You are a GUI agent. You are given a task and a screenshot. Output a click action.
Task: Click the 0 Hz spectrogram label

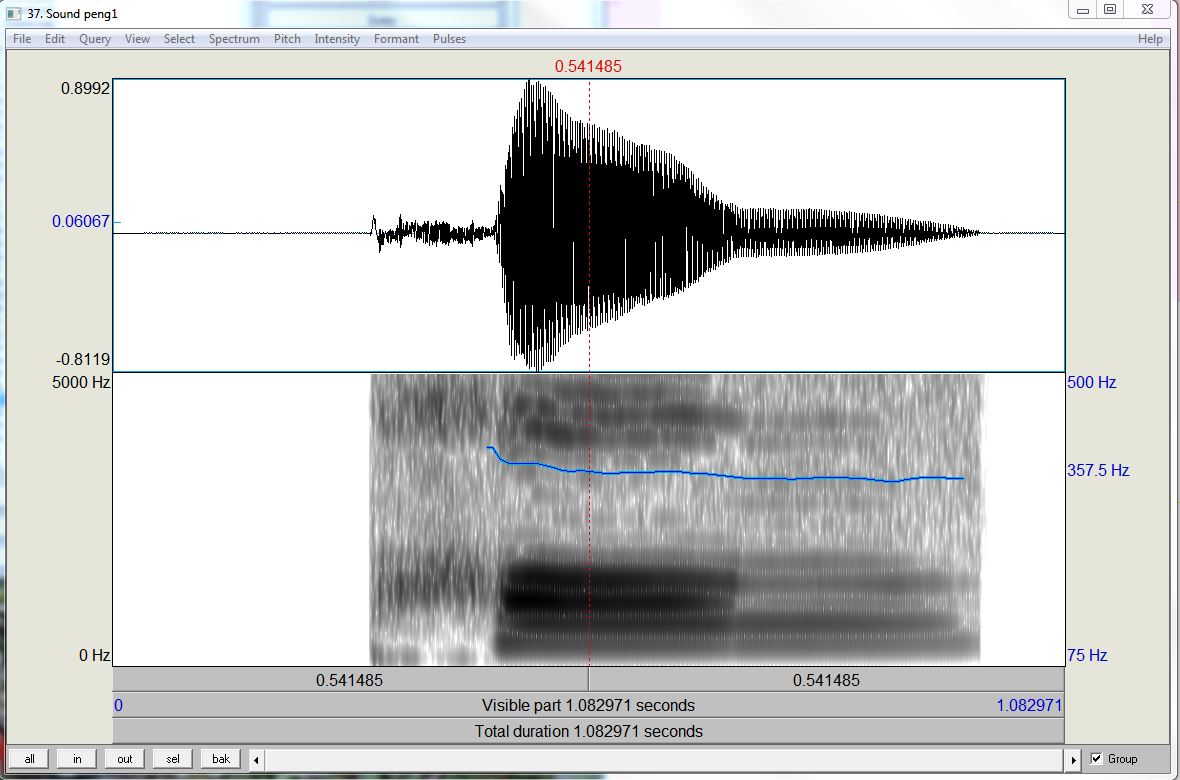95,655
